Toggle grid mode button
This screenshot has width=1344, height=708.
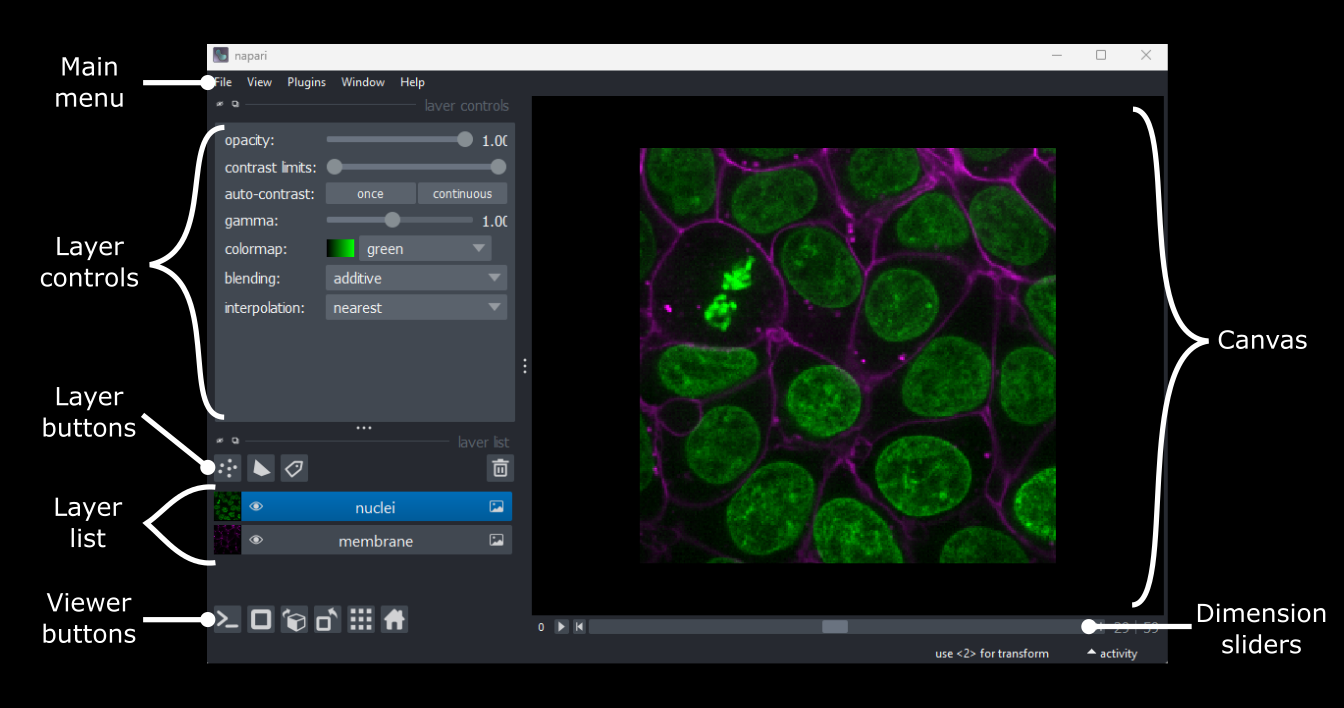pos(361,620)
